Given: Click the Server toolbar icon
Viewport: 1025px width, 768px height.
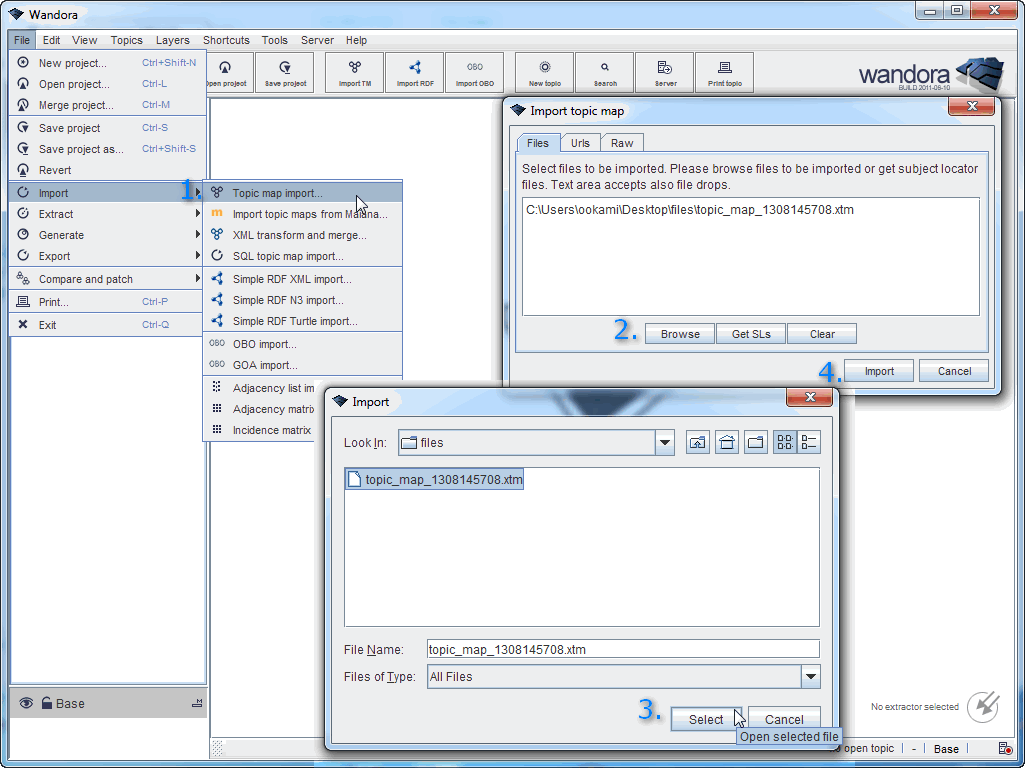Looking at the screenshot, I should (662, 72).
